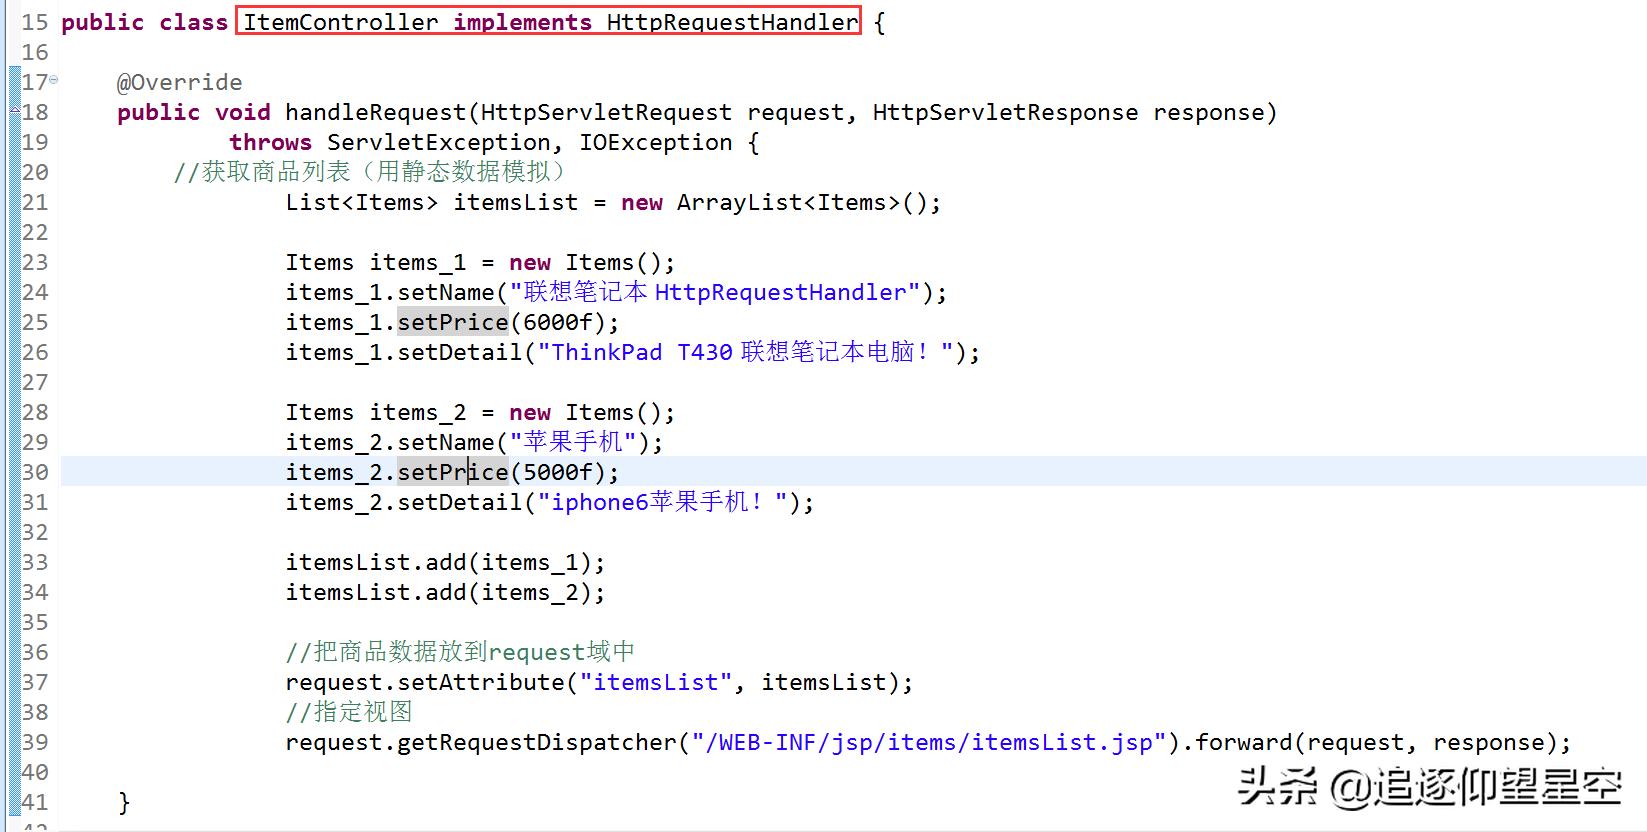Image resolution: width=1647 pixels, height=832 pixels.
Task: Click items_1 declaration on line 23
Action: tap(418, 262)
